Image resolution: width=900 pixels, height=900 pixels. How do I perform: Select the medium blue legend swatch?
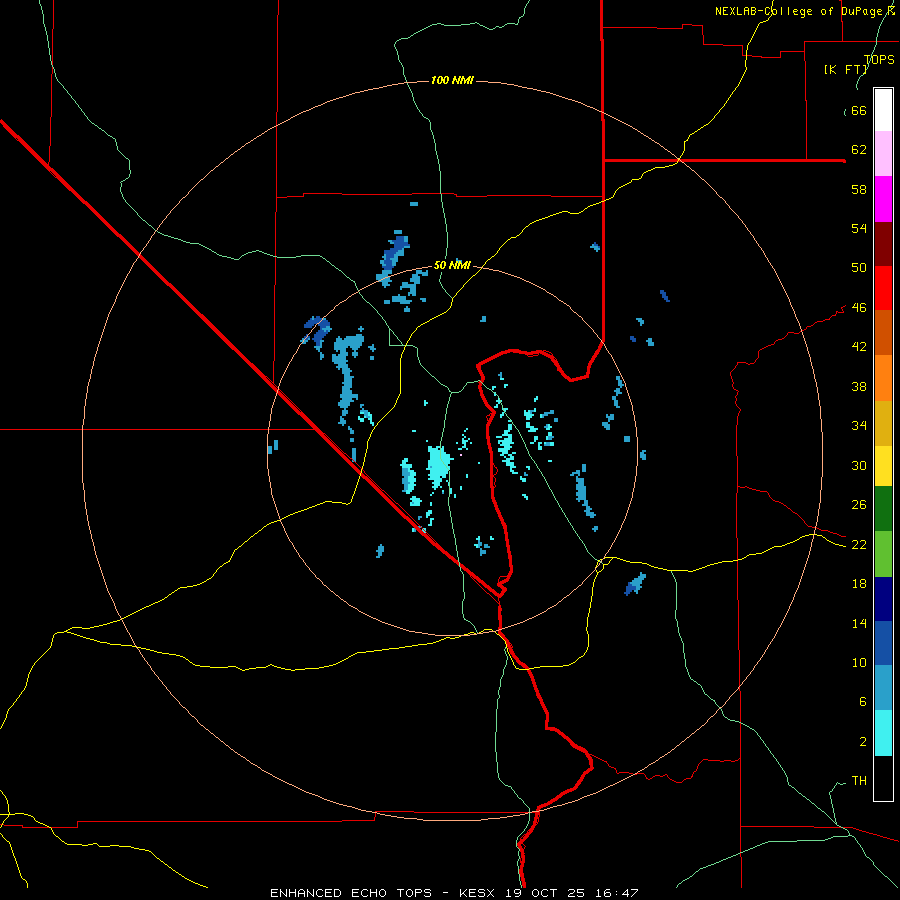tap(883, 643)
